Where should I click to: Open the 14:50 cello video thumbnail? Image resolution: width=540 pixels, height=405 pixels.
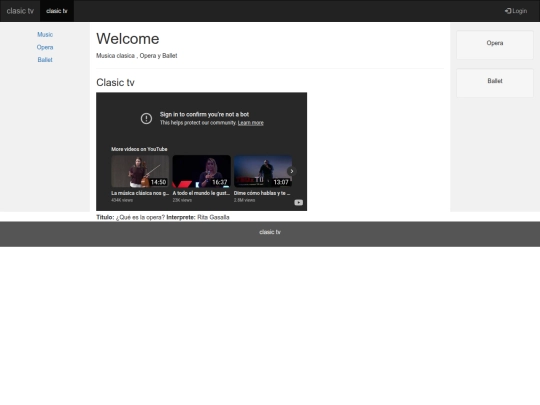pyautogui.click(x=140, y=171)
